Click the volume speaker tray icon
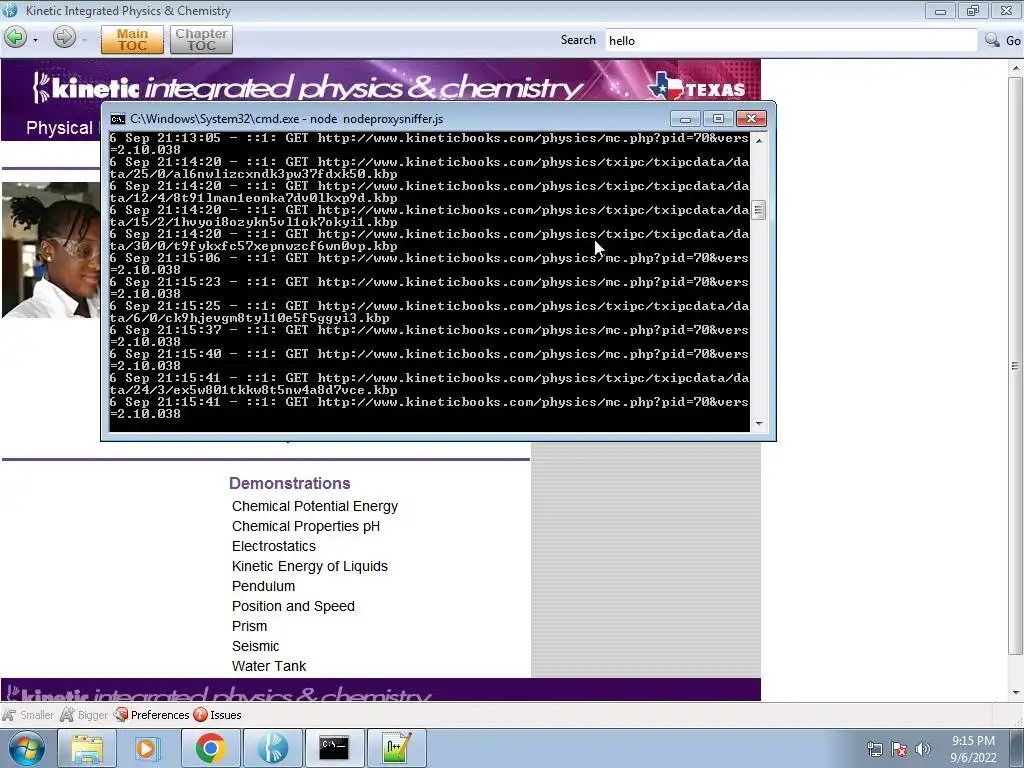 pyautogui.click(x=923, y=750)
